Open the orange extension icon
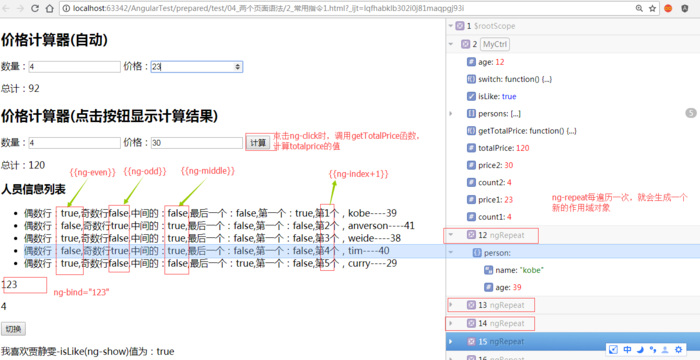This screenshot has width=700, height=360. [668, 8]
